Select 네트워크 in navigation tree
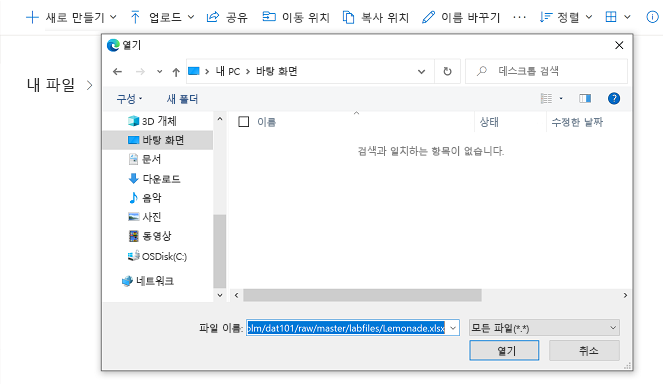Image resolution: width=663 pixels, height=384 pixels. pos(148,281)
